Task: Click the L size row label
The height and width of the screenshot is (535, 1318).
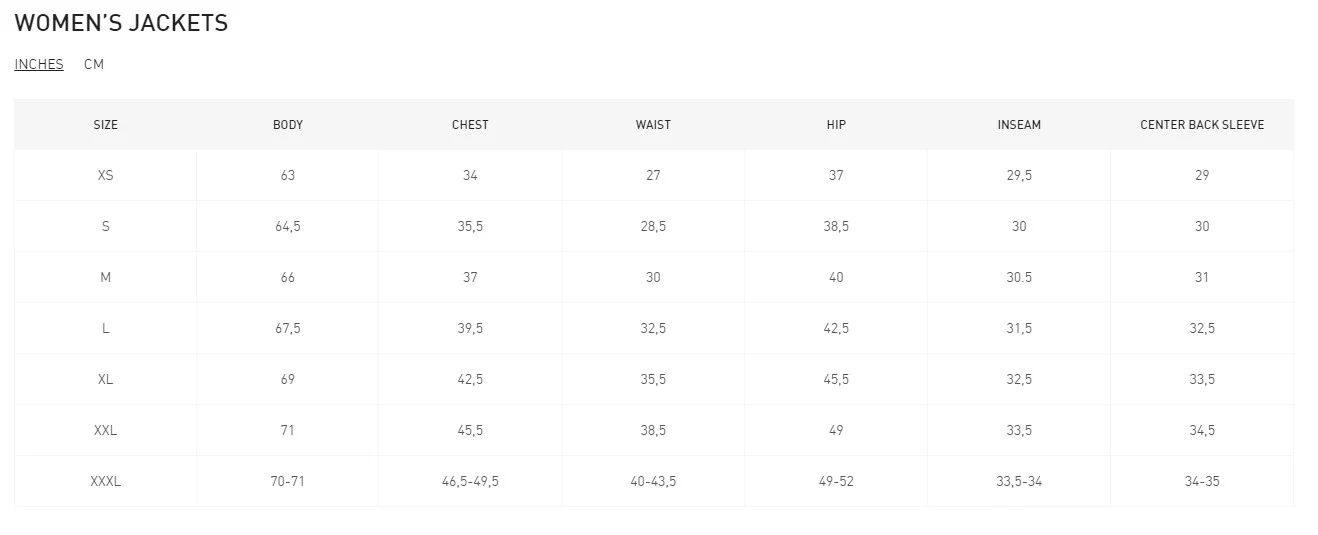Action: tap(105, 328)
